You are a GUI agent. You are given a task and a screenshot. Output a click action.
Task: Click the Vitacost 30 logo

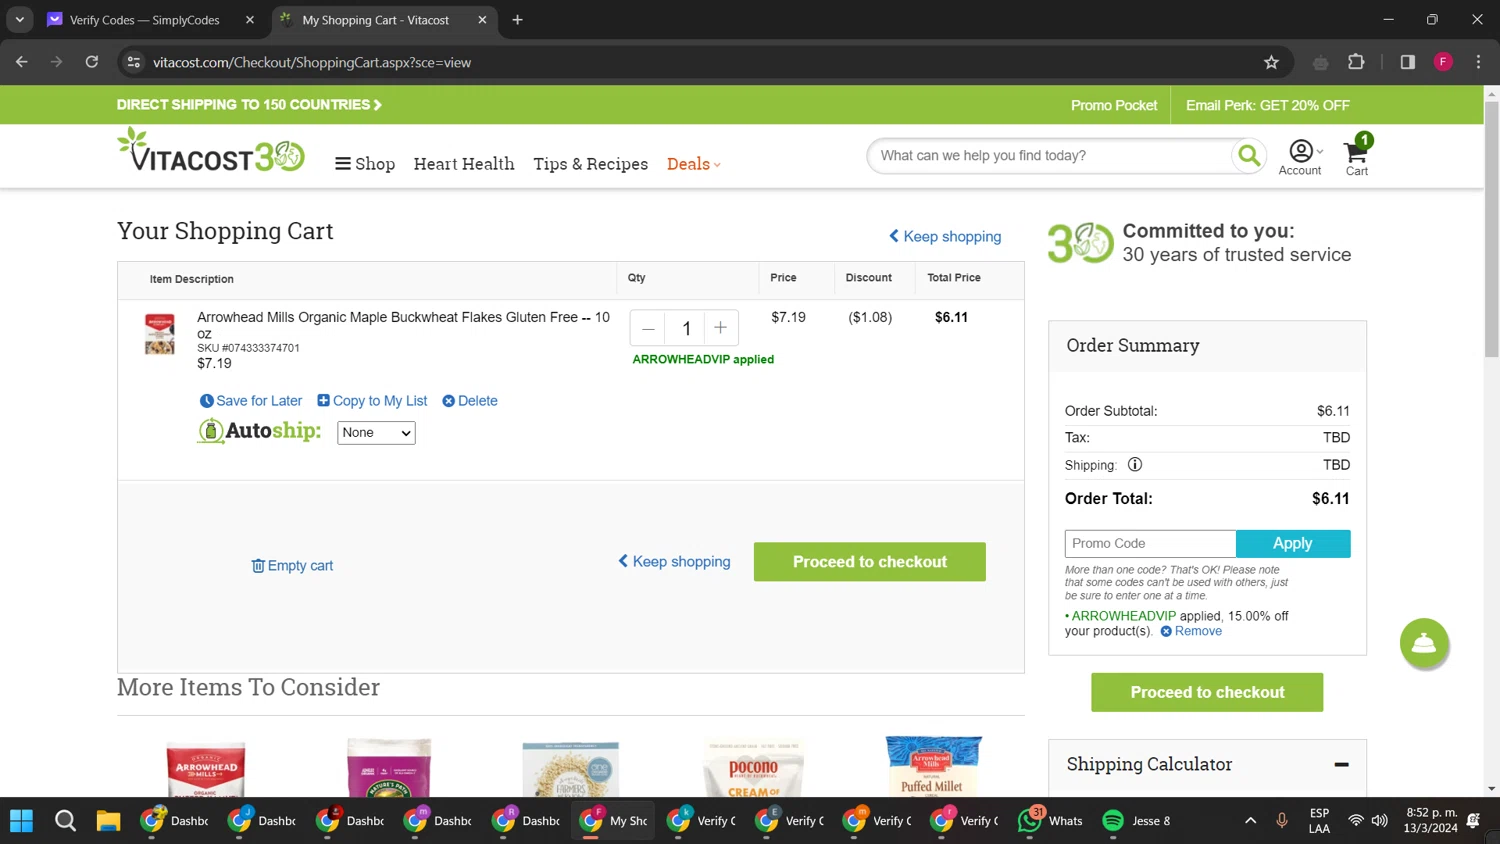[211, 150]
